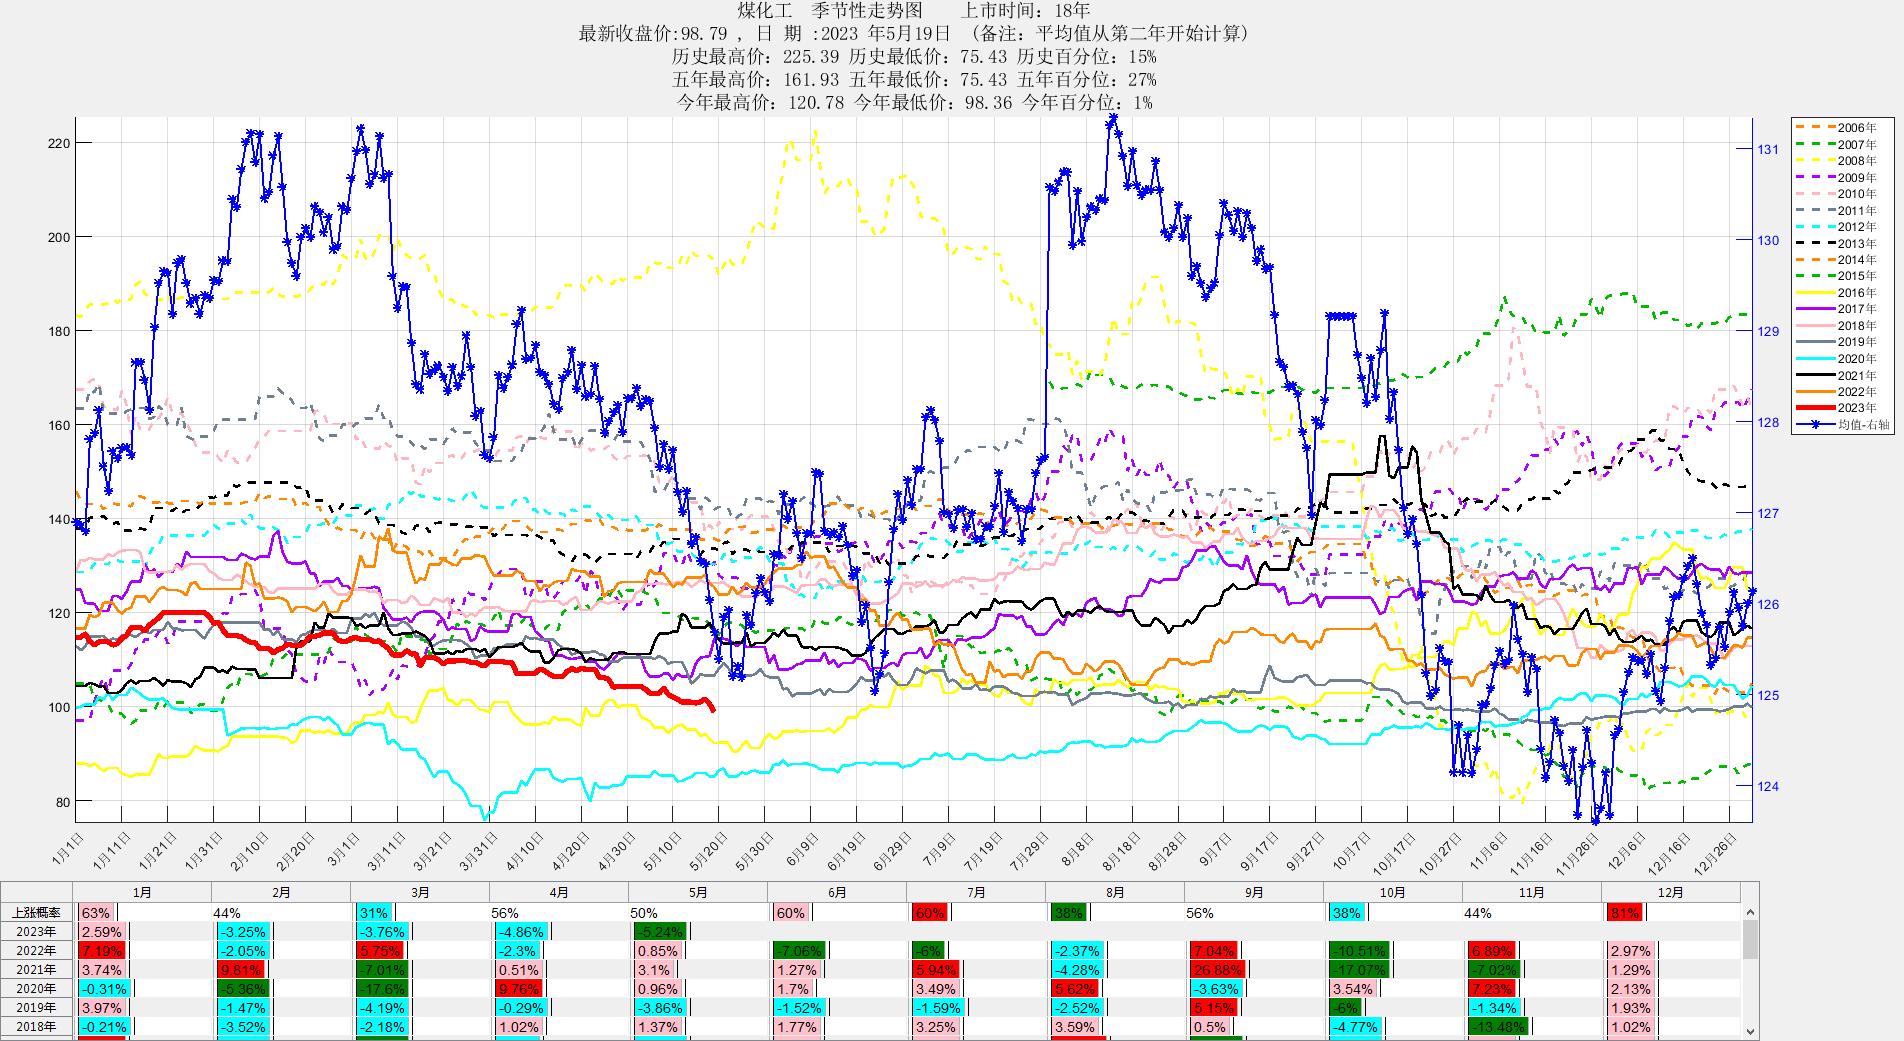Click the 2020年 row header in table
1904x1041 pixels.
pyautogui.click(x=37, y=988)
